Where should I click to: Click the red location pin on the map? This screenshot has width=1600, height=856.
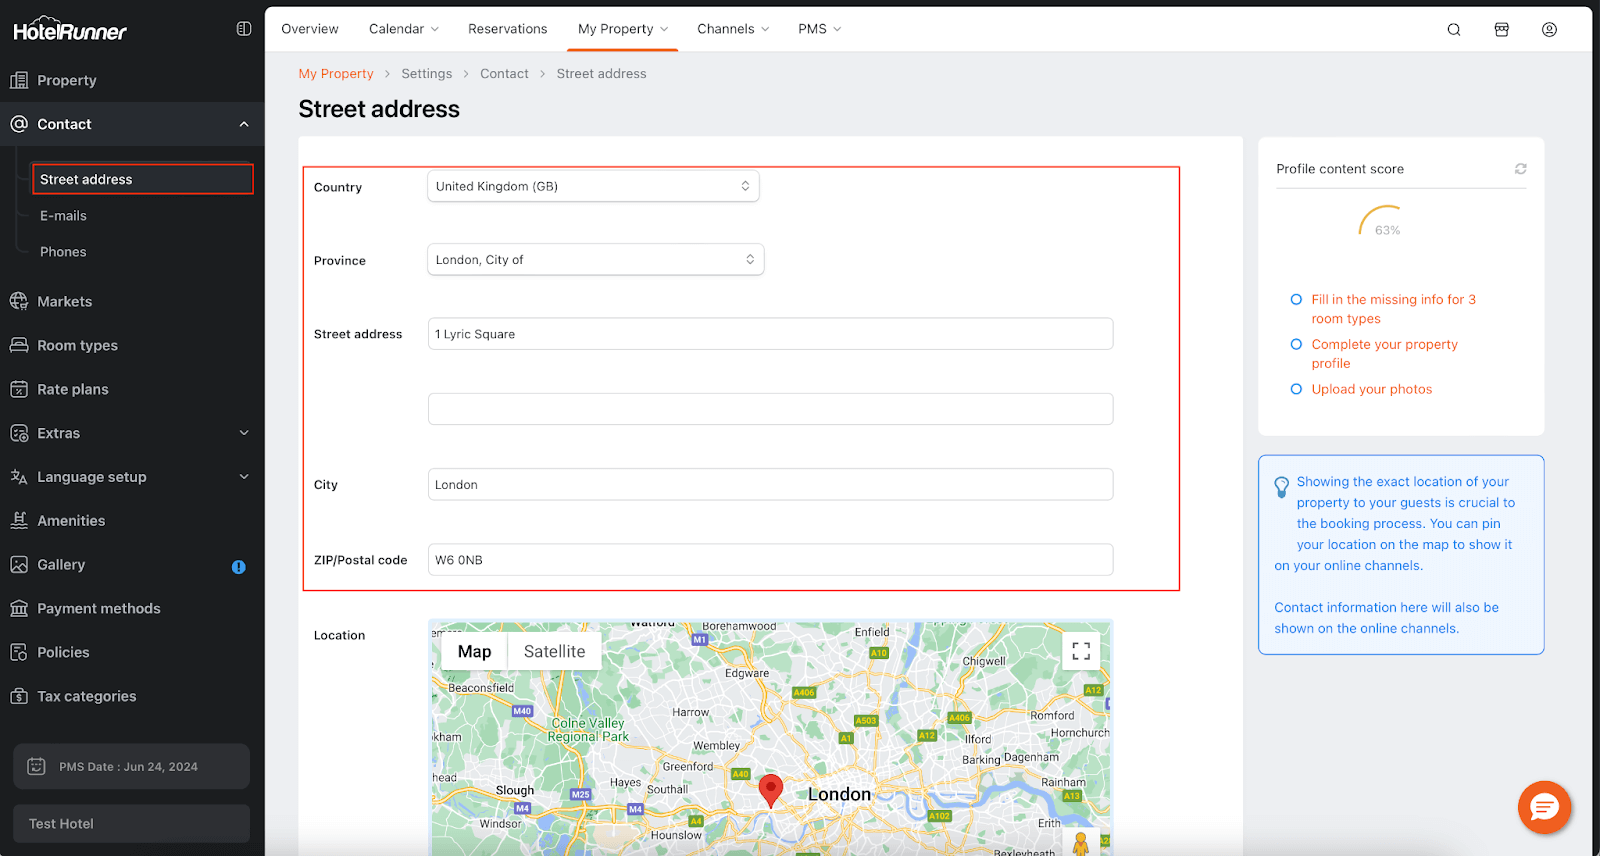(770, 789)
